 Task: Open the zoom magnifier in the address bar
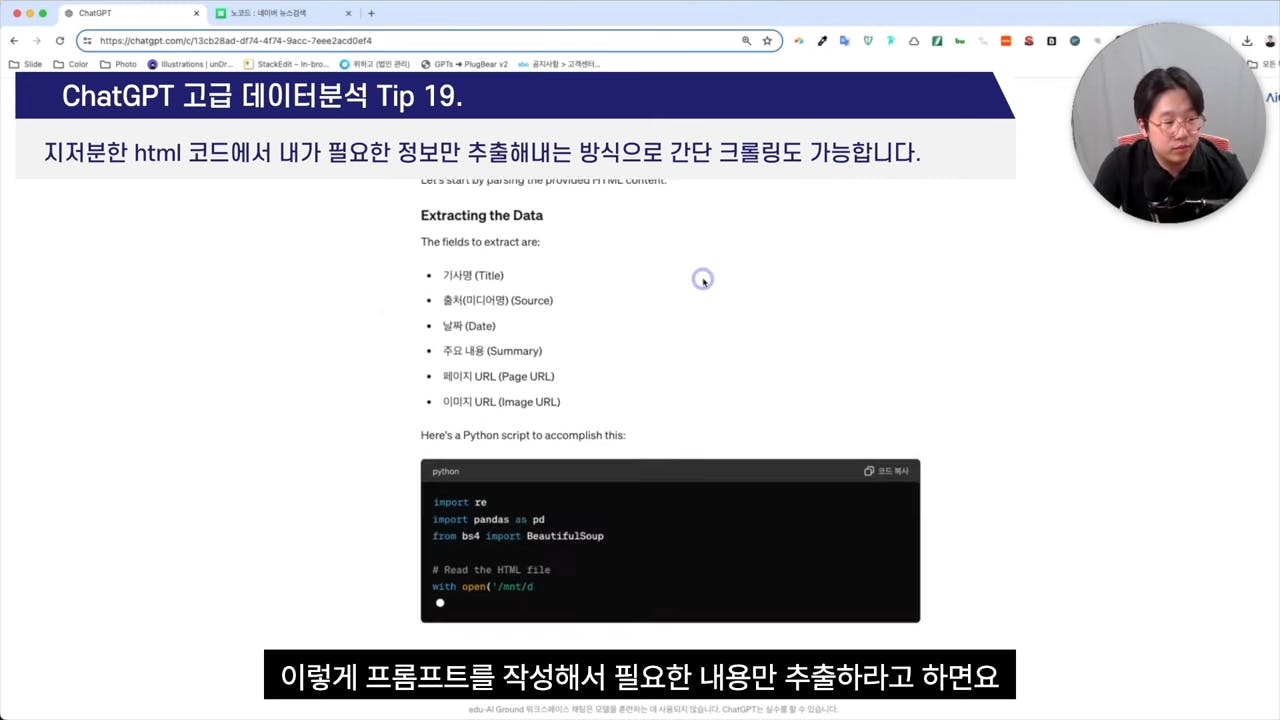click(x=746, y=41)
